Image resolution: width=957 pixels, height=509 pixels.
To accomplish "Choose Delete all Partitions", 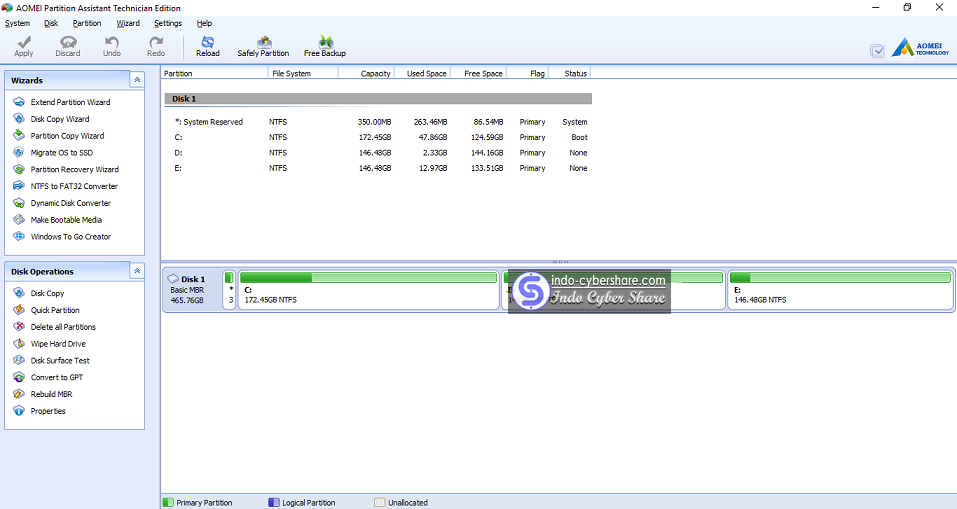I will pyautogui.click(x=63, y=327).
